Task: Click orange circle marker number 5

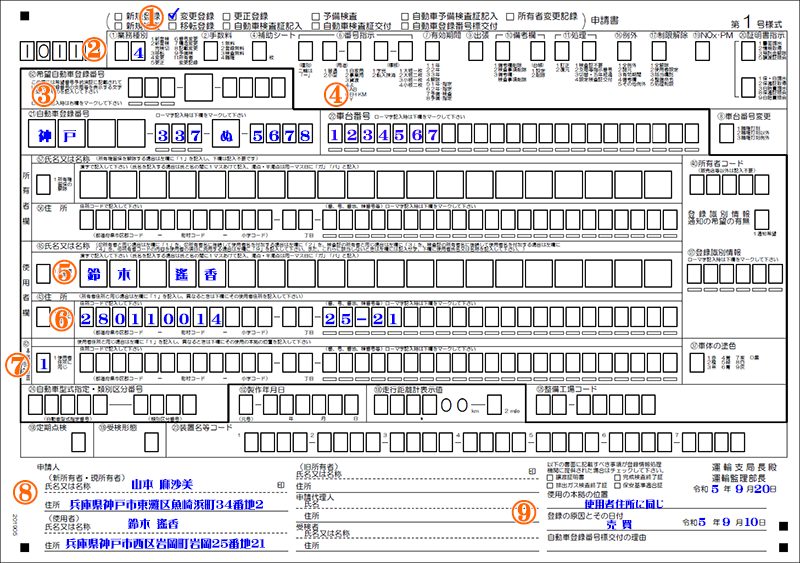Action: [63, 271]
